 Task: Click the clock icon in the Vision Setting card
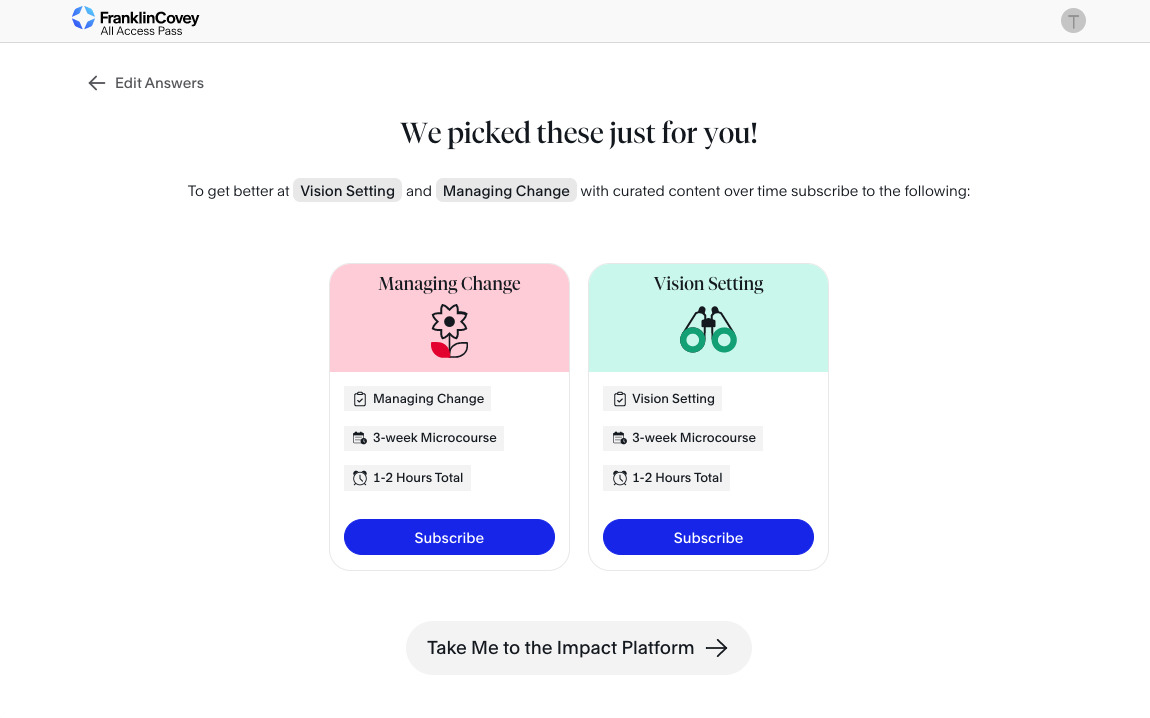point(619,478)
